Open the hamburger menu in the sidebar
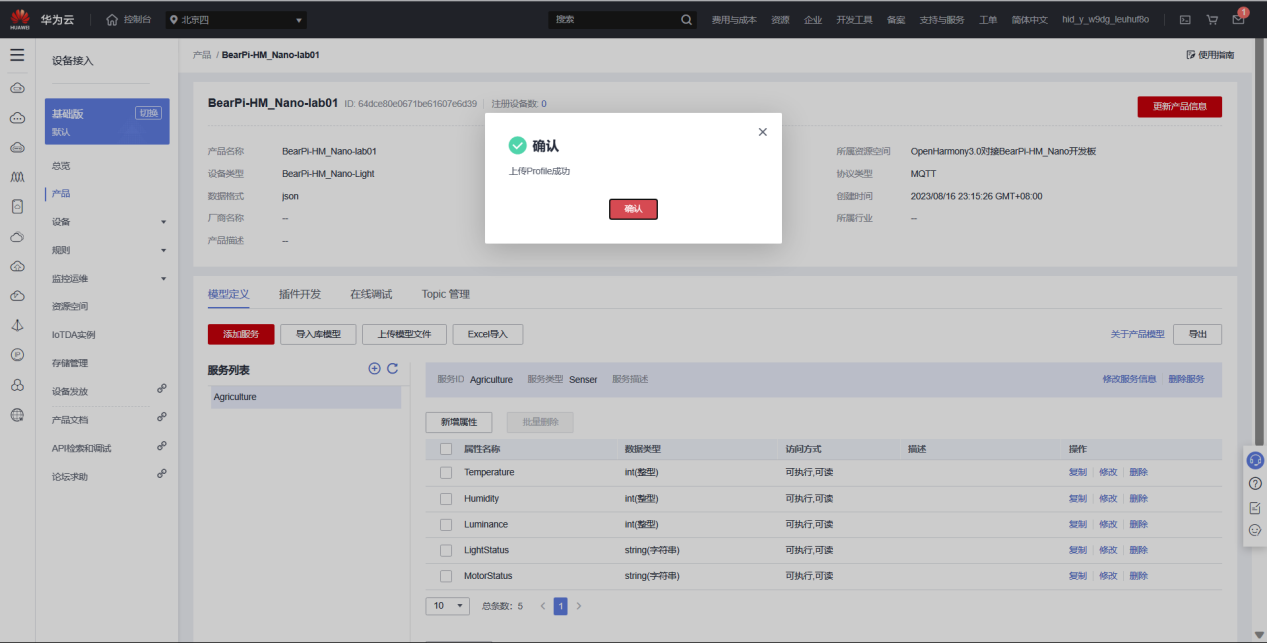Image resolution: width=1267 pixels, height=643 pixels. 17,55
